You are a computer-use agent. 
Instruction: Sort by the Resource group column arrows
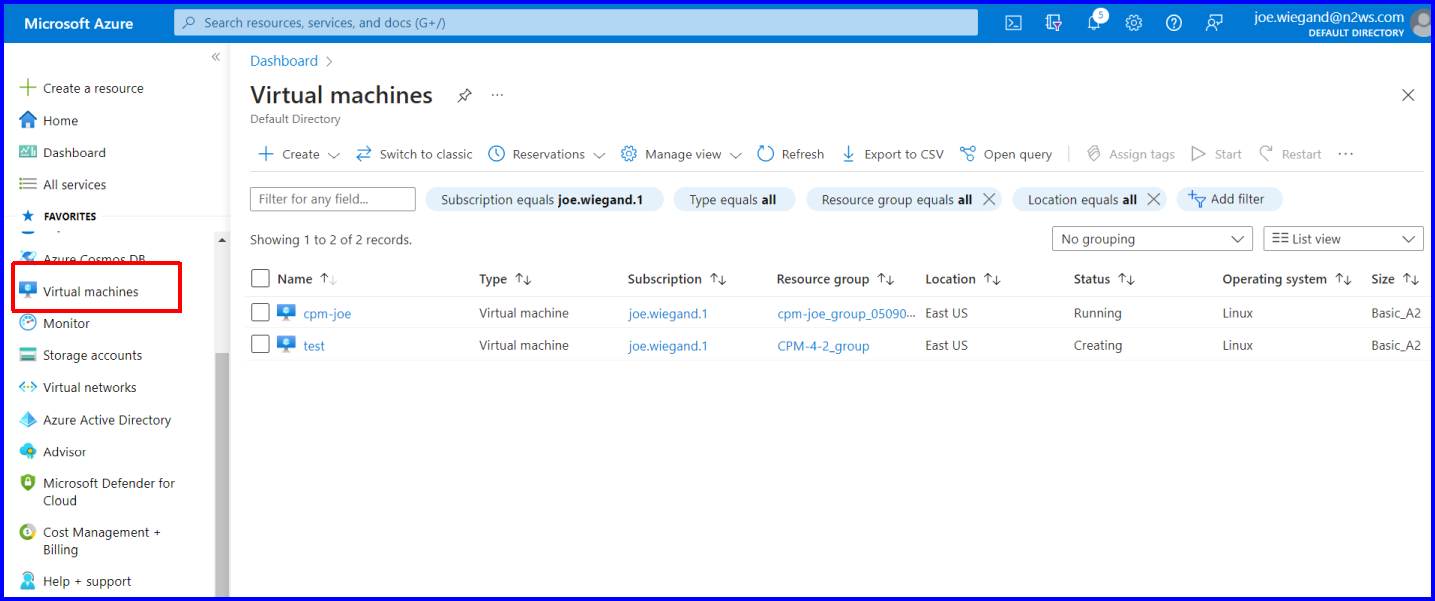click(x=885, y=279)
